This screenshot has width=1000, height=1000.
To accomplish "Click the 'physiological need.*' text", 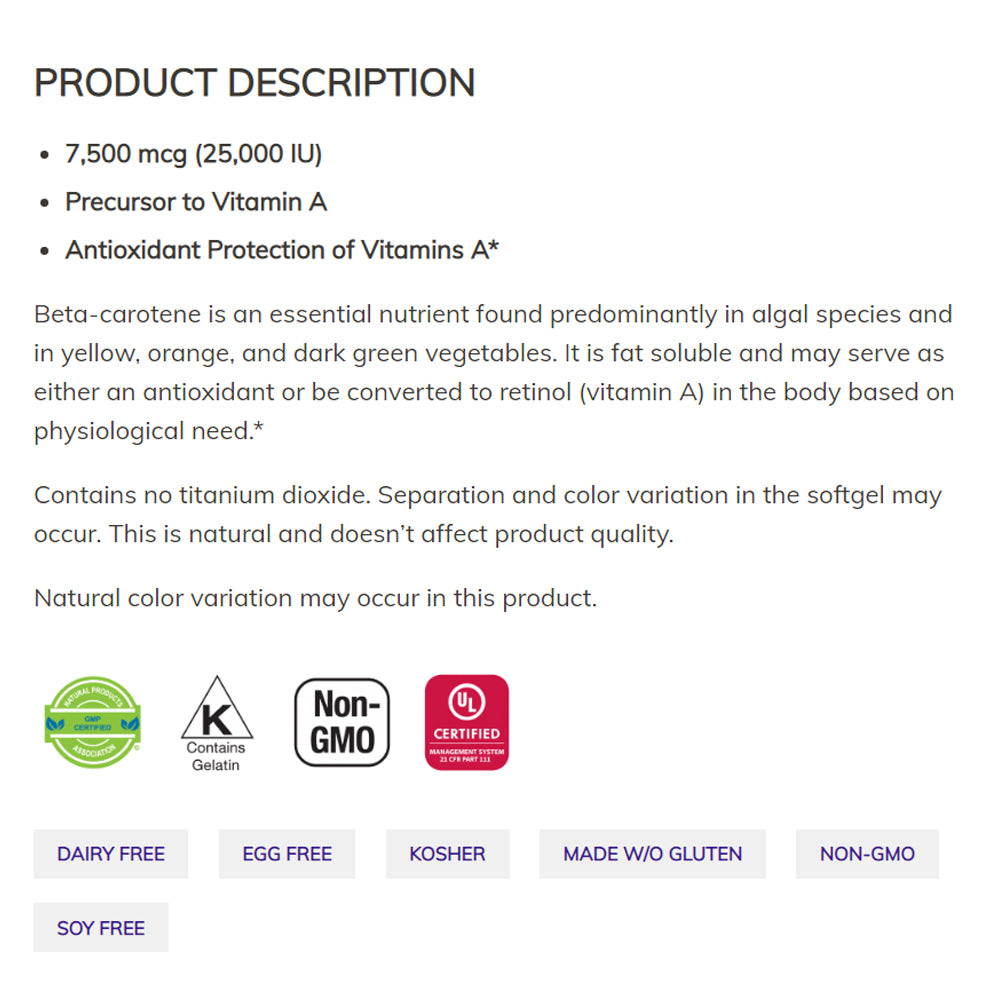I will tap(148, 432).
